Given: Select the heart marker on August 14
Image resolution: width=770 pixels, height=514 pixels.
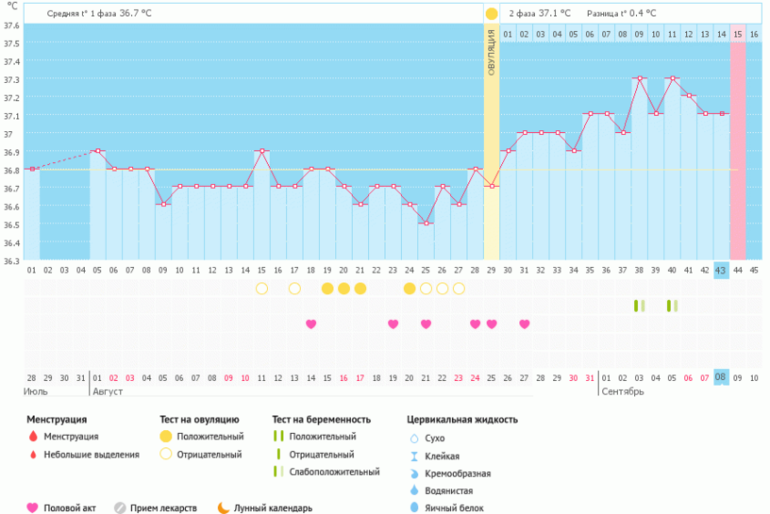Looking at the screenshot, I should point(311,324).
